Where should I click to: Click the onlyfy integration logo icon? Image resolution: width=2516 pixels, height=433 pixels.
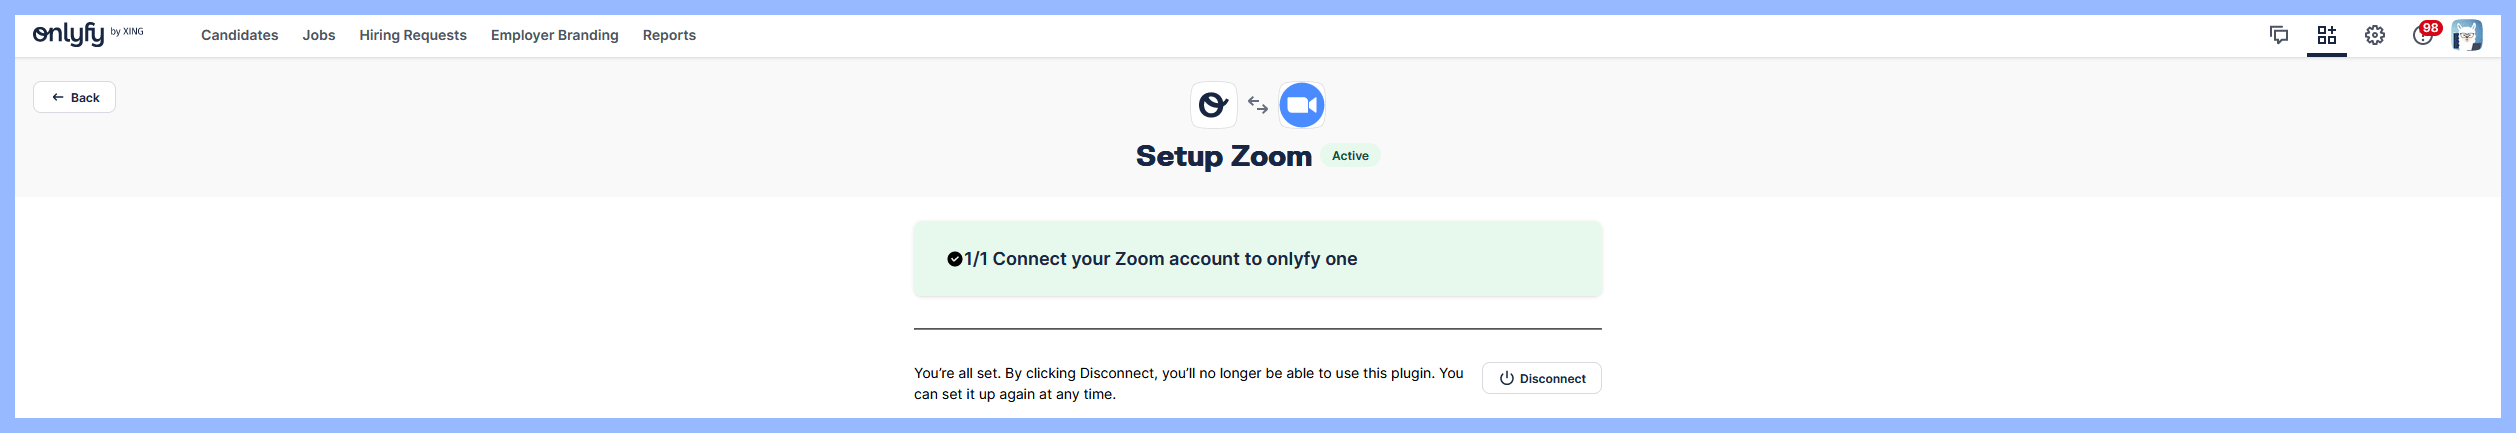point(1214,105)
